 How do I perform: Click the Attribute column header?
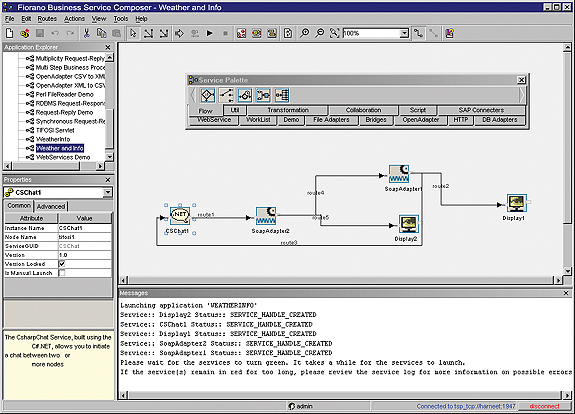pos(31,219)
